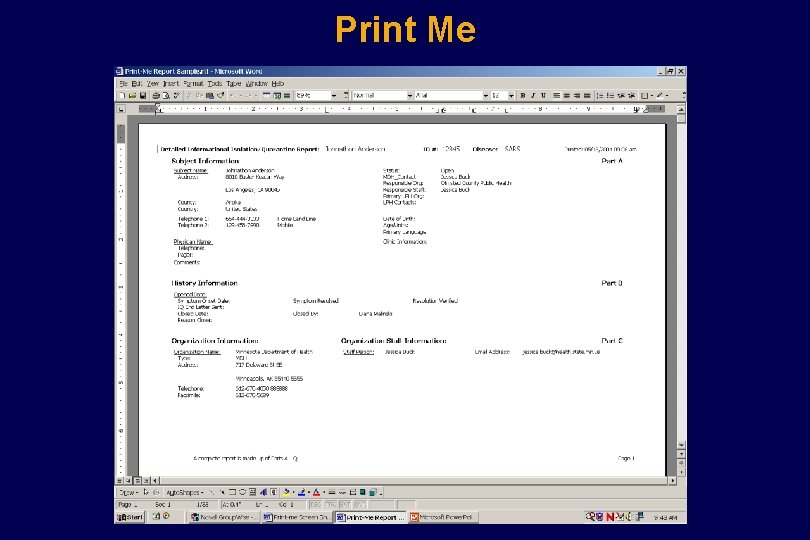Expand the Outside Border dropdown arrow

(x=652, y=96)
